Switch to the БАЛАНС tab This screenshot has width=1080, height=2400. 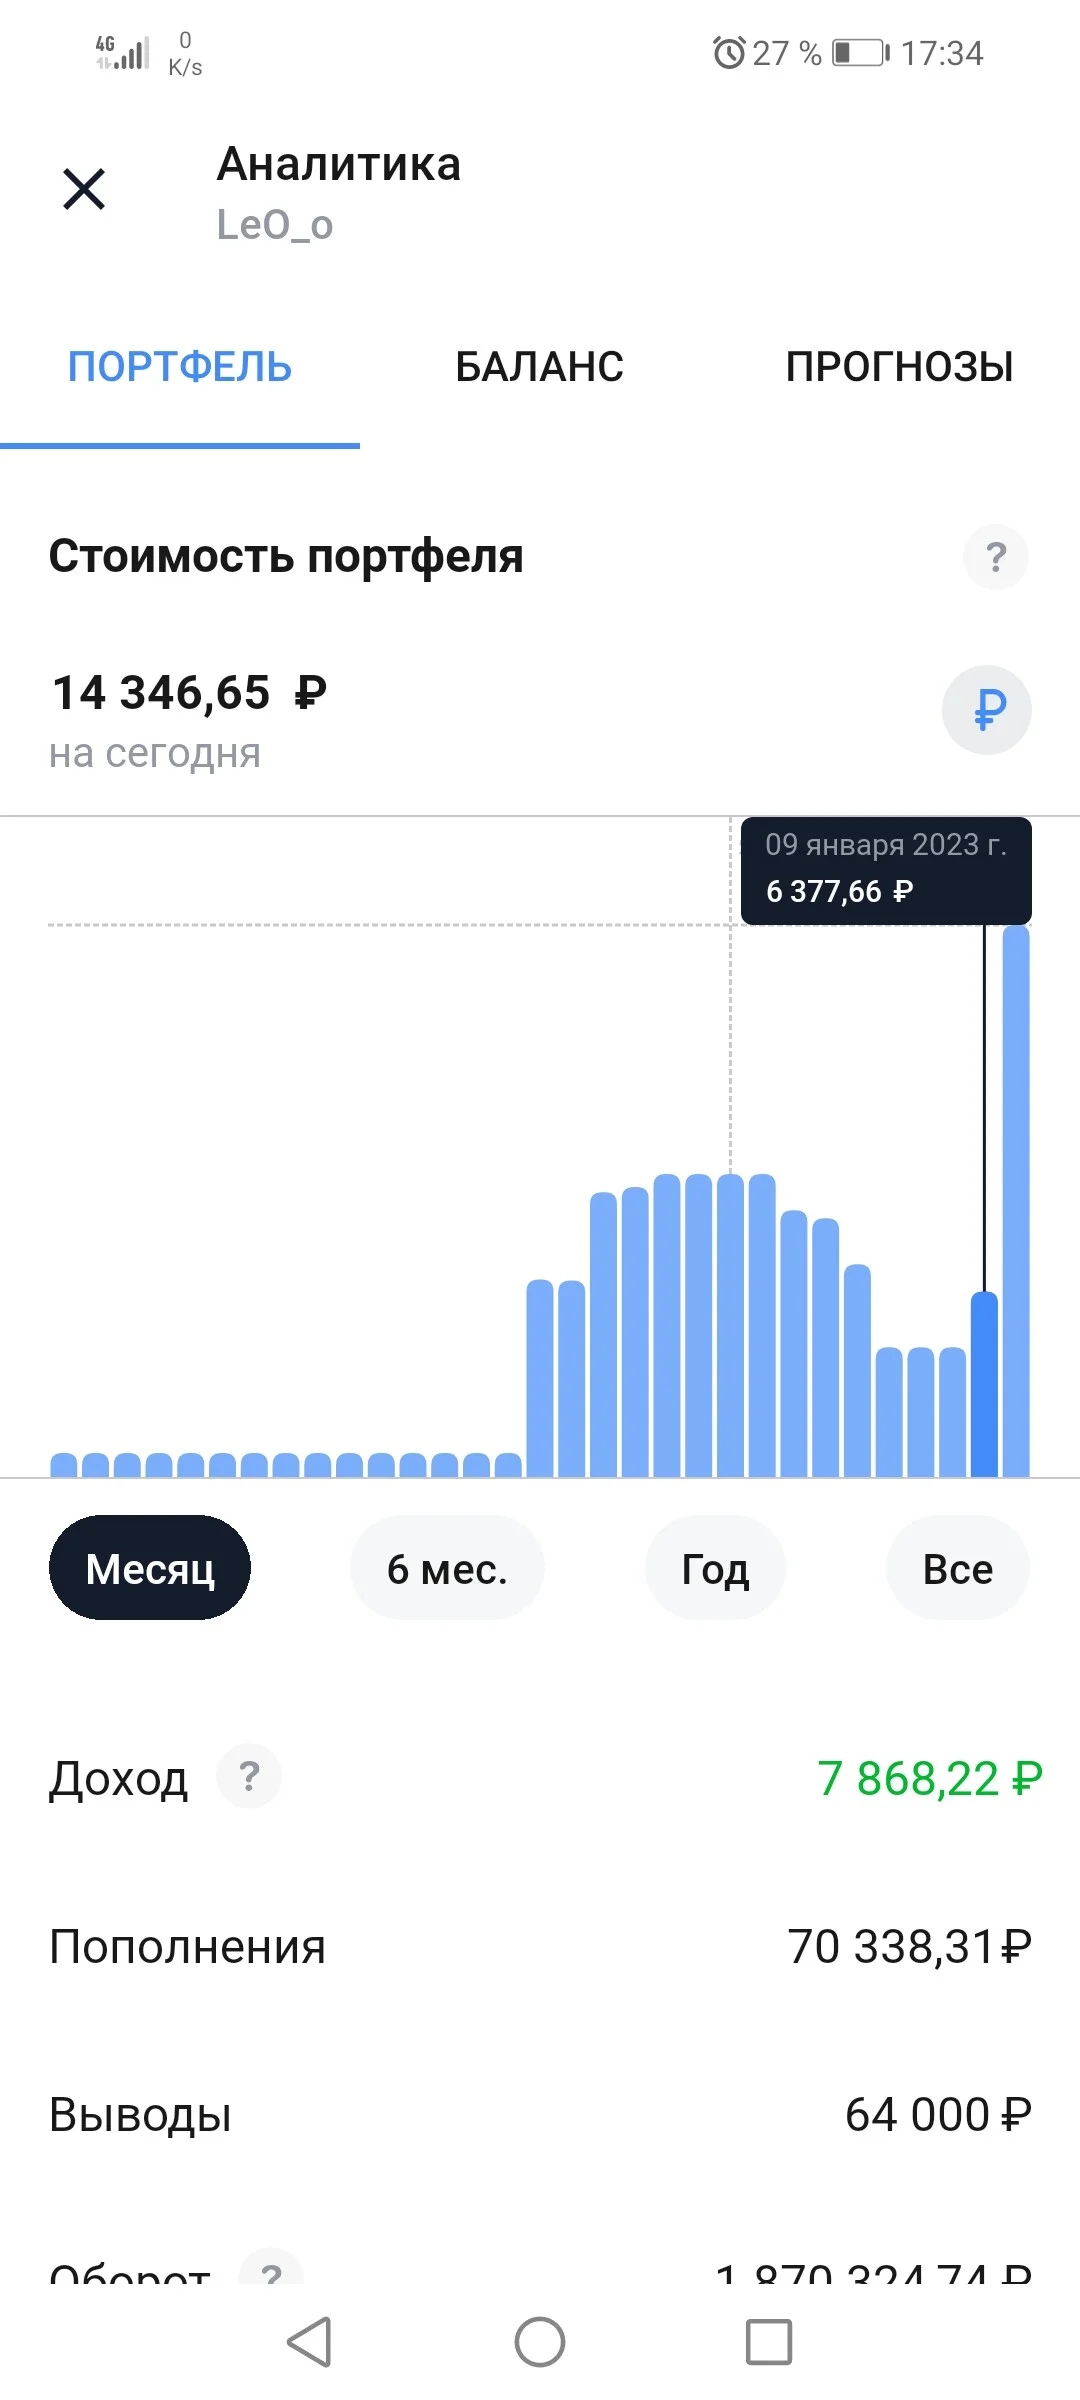click(540, 367)
